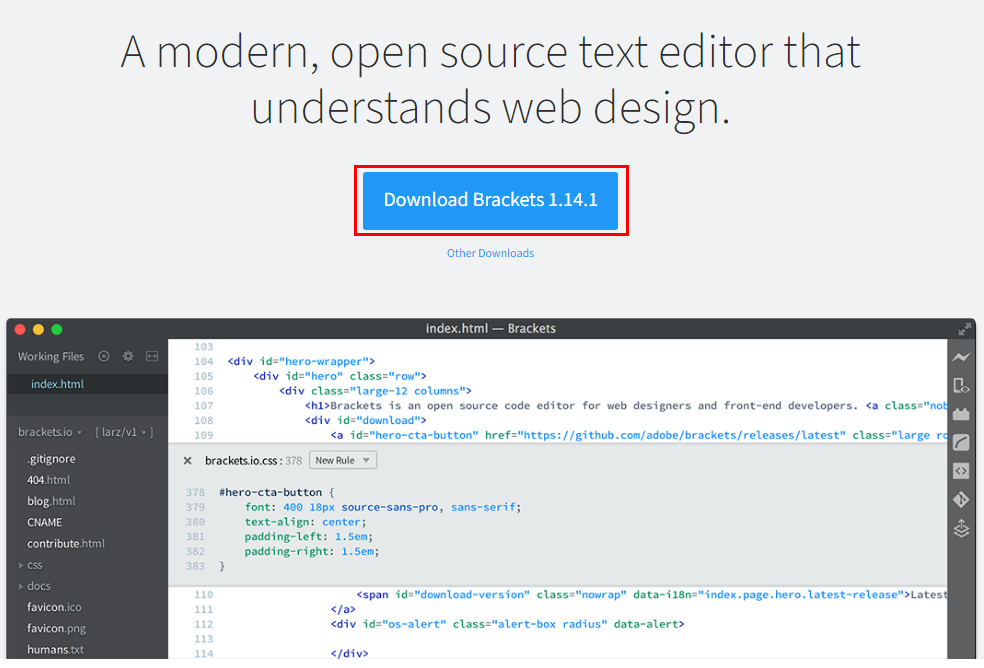This screenshot has width=984, height=668.
Task: Open blog.html in file tree
Action: (51, 502)
